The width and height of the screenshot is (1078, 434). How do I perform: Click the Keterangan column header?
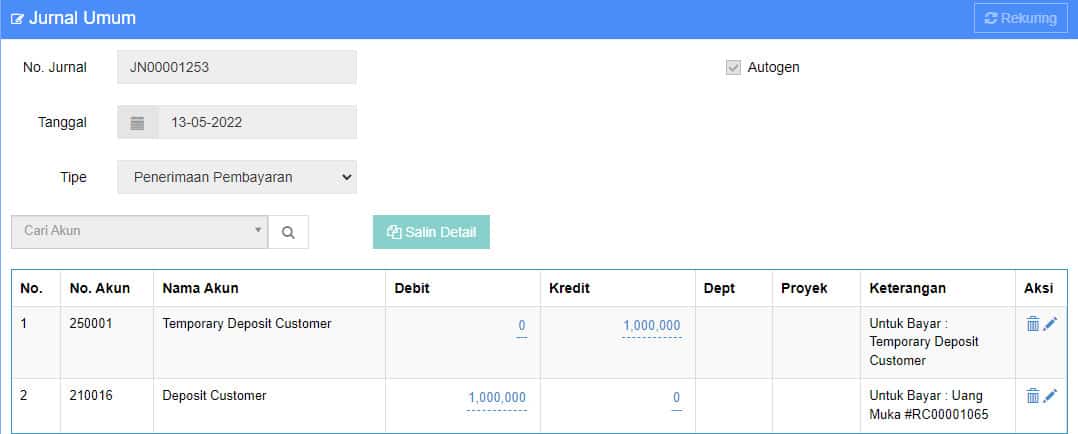pyautogui.click(x=907, y=288)
